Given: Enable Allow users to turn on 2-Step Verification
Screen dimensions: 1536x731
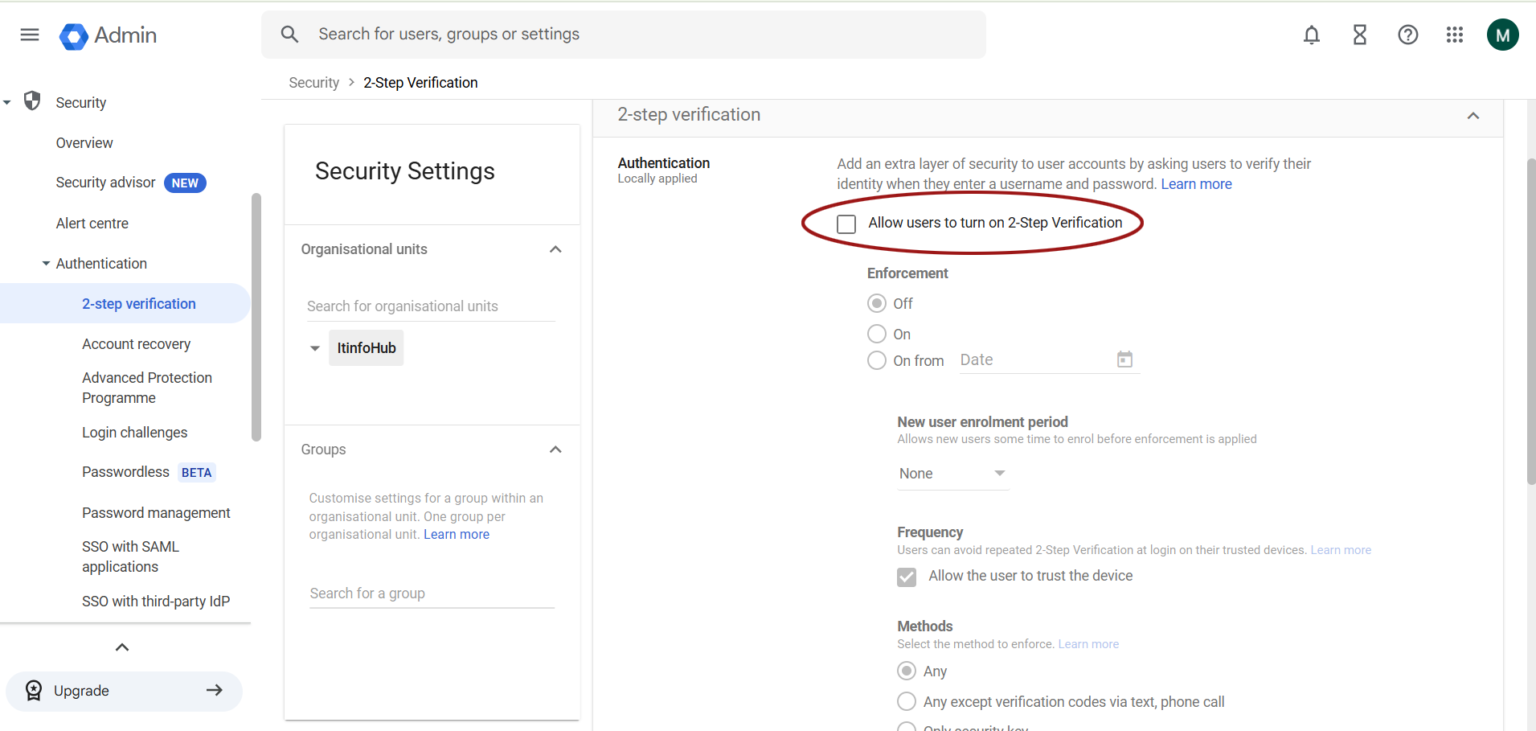Looking at the screenshot, I should click(x=846, y=223).
